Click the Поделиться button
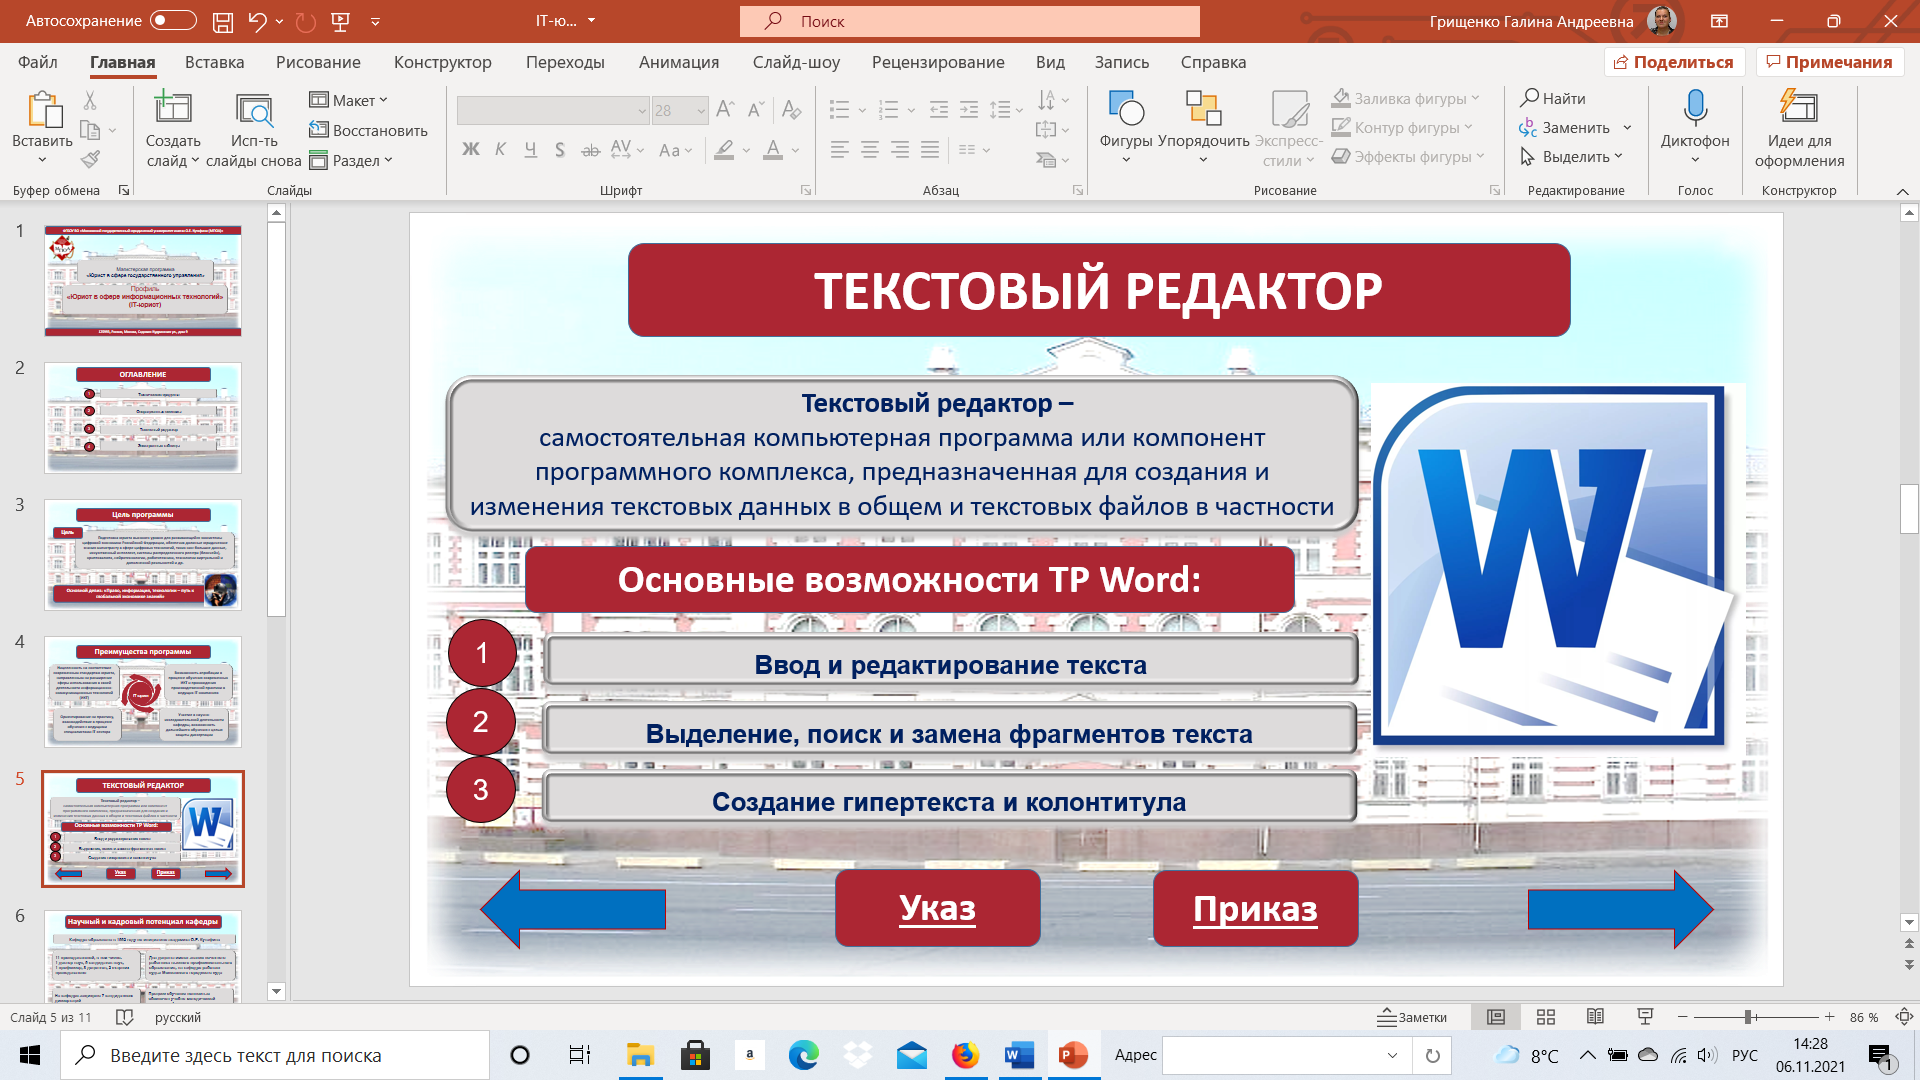1920x1080 pixels. coord(1675,62)
